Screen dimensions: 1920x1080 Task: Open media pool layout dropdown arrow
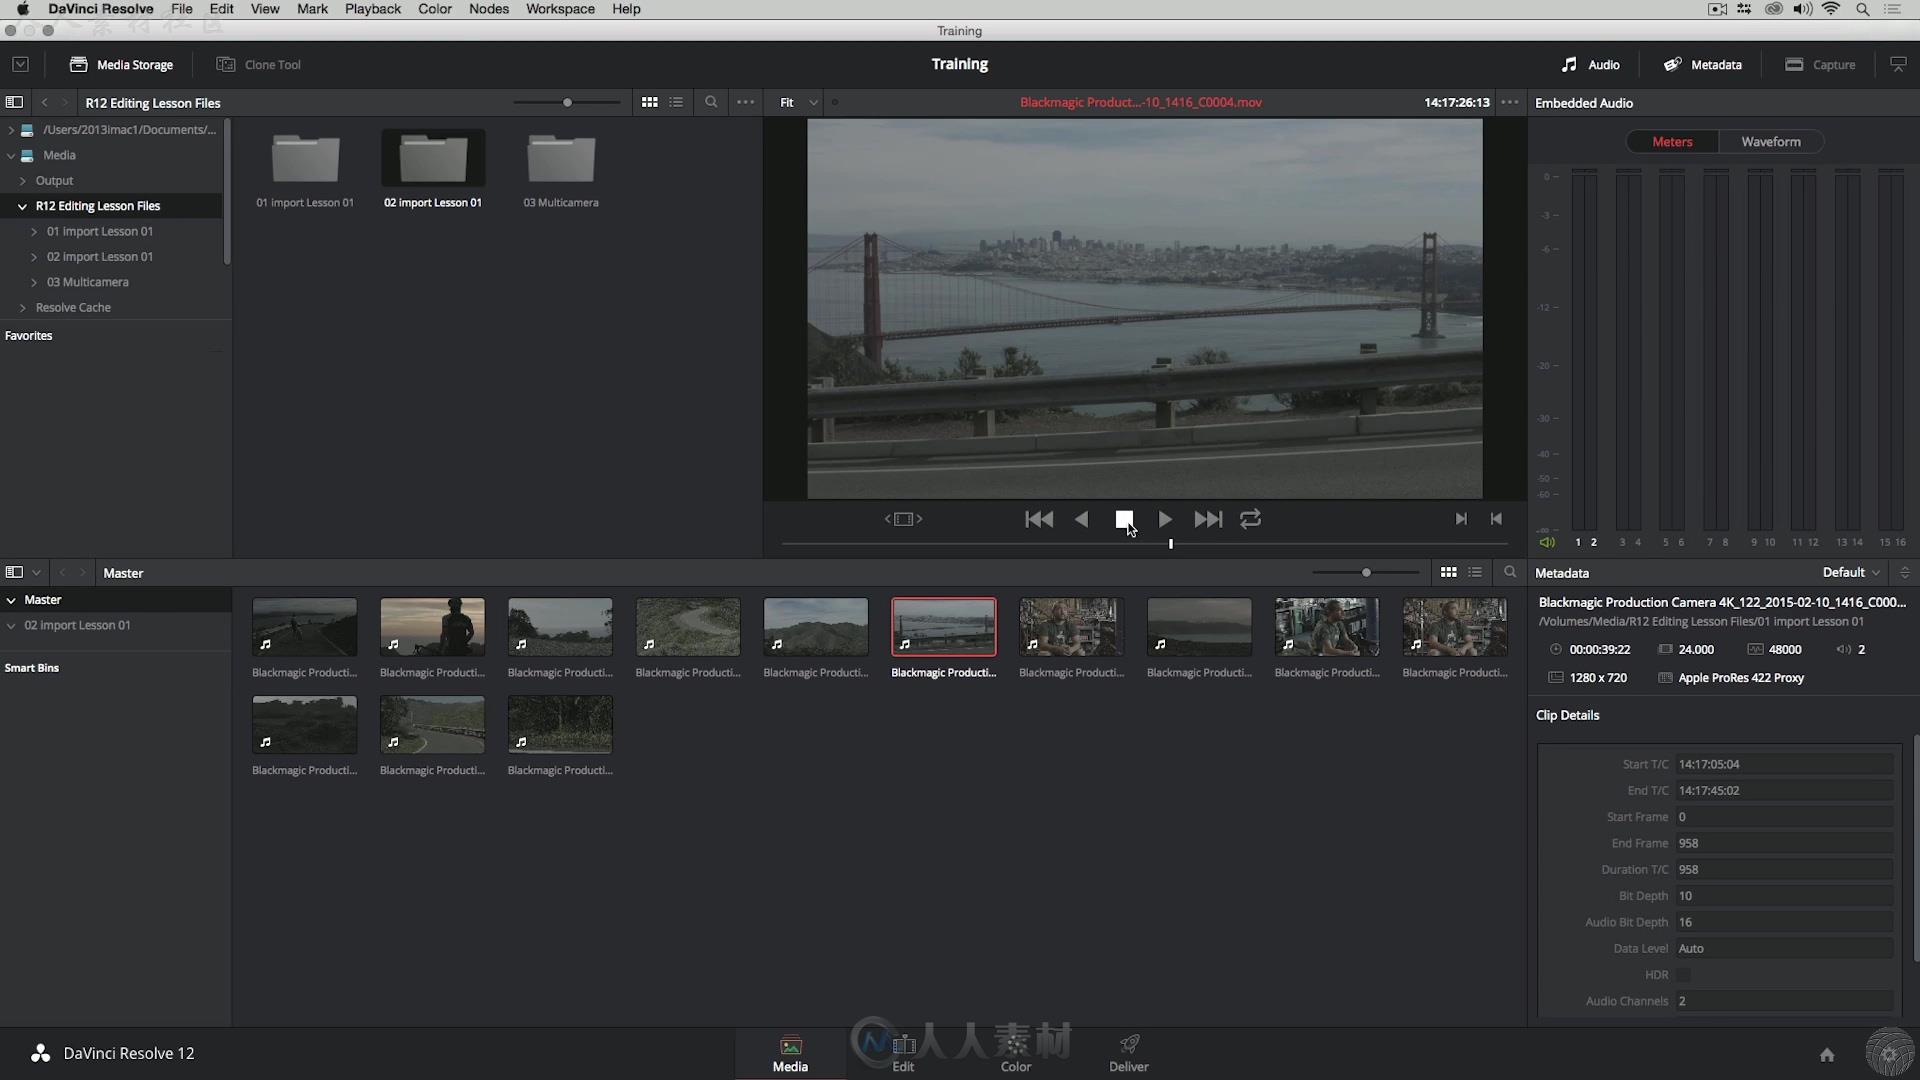point(36,572)
